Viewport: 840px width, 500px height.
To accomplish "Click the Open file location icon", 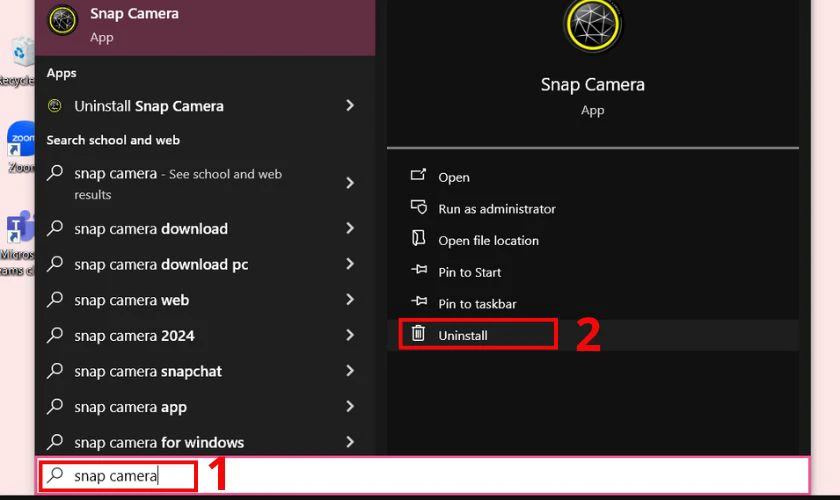I will (418, 238).
